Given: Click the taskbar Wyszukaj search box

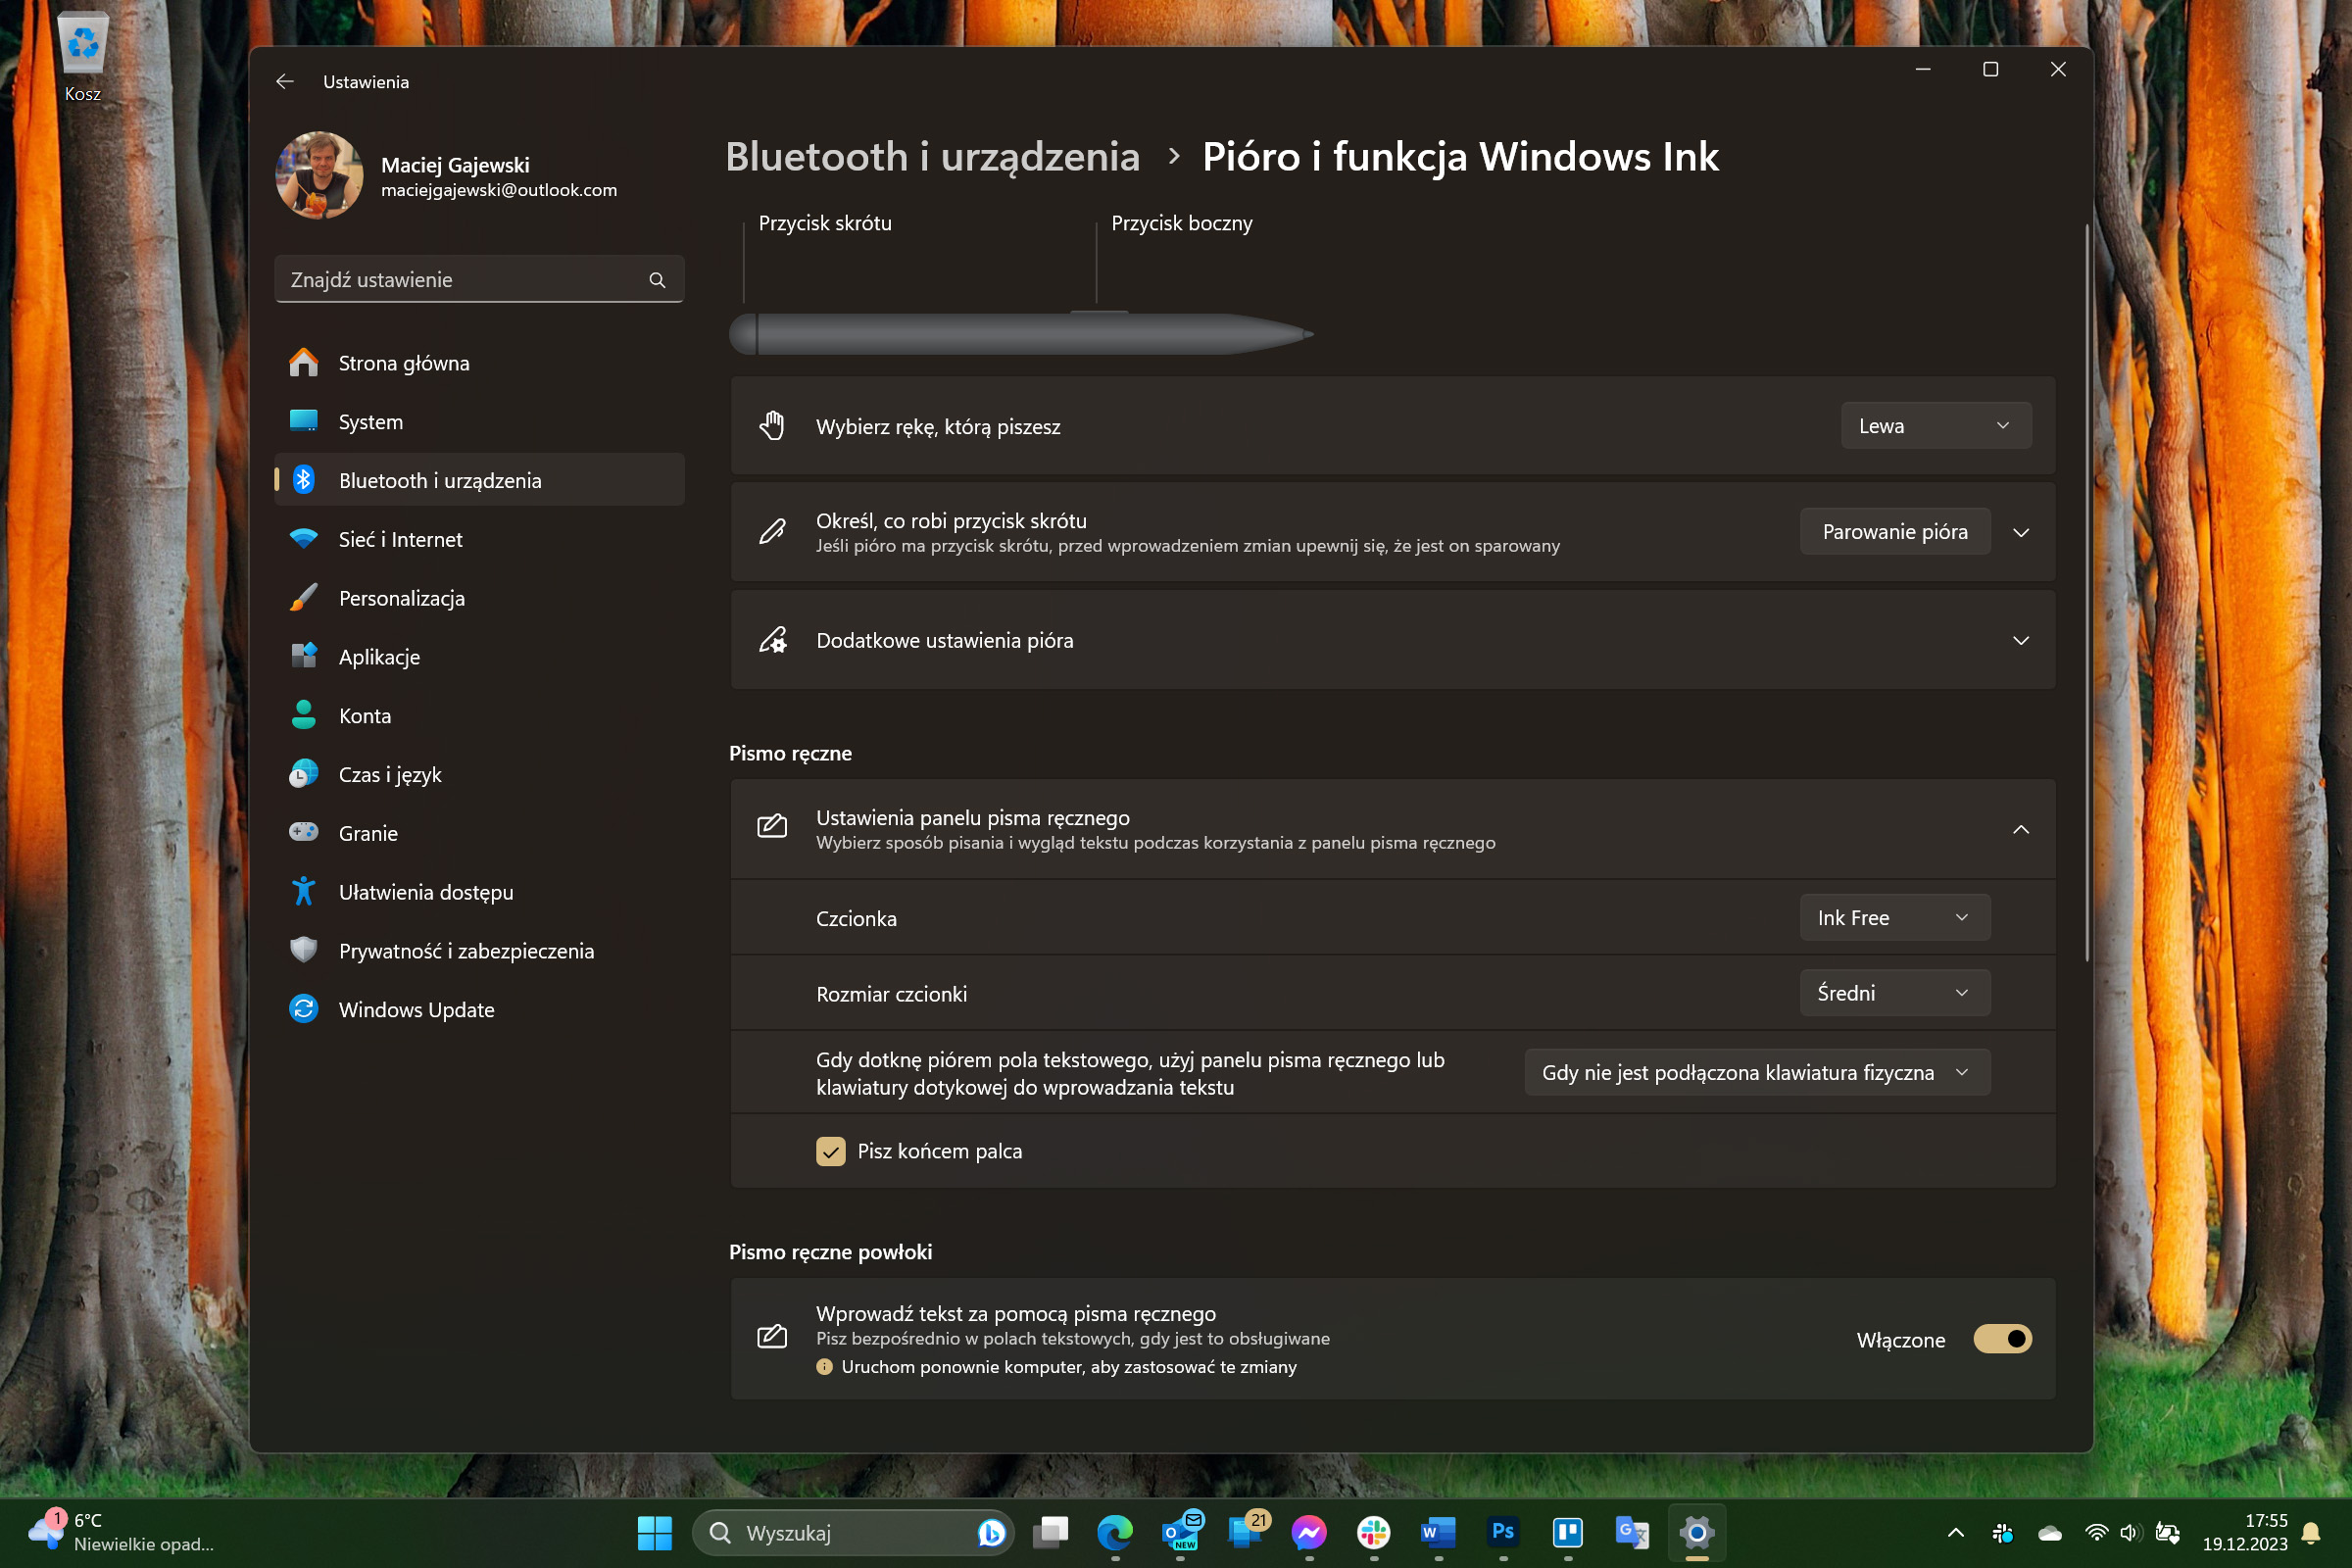Looking at the screenshot, I should pyautogui.click(x=853, y=1533).
